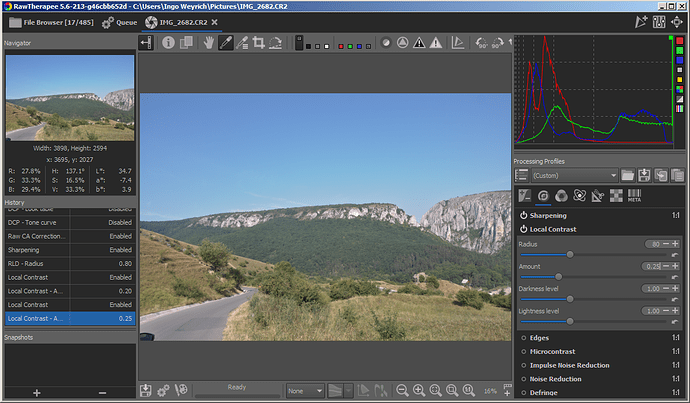Click the zoom out magnifier
The width and height of the screenshot is (690, 403).
[402, 390]
